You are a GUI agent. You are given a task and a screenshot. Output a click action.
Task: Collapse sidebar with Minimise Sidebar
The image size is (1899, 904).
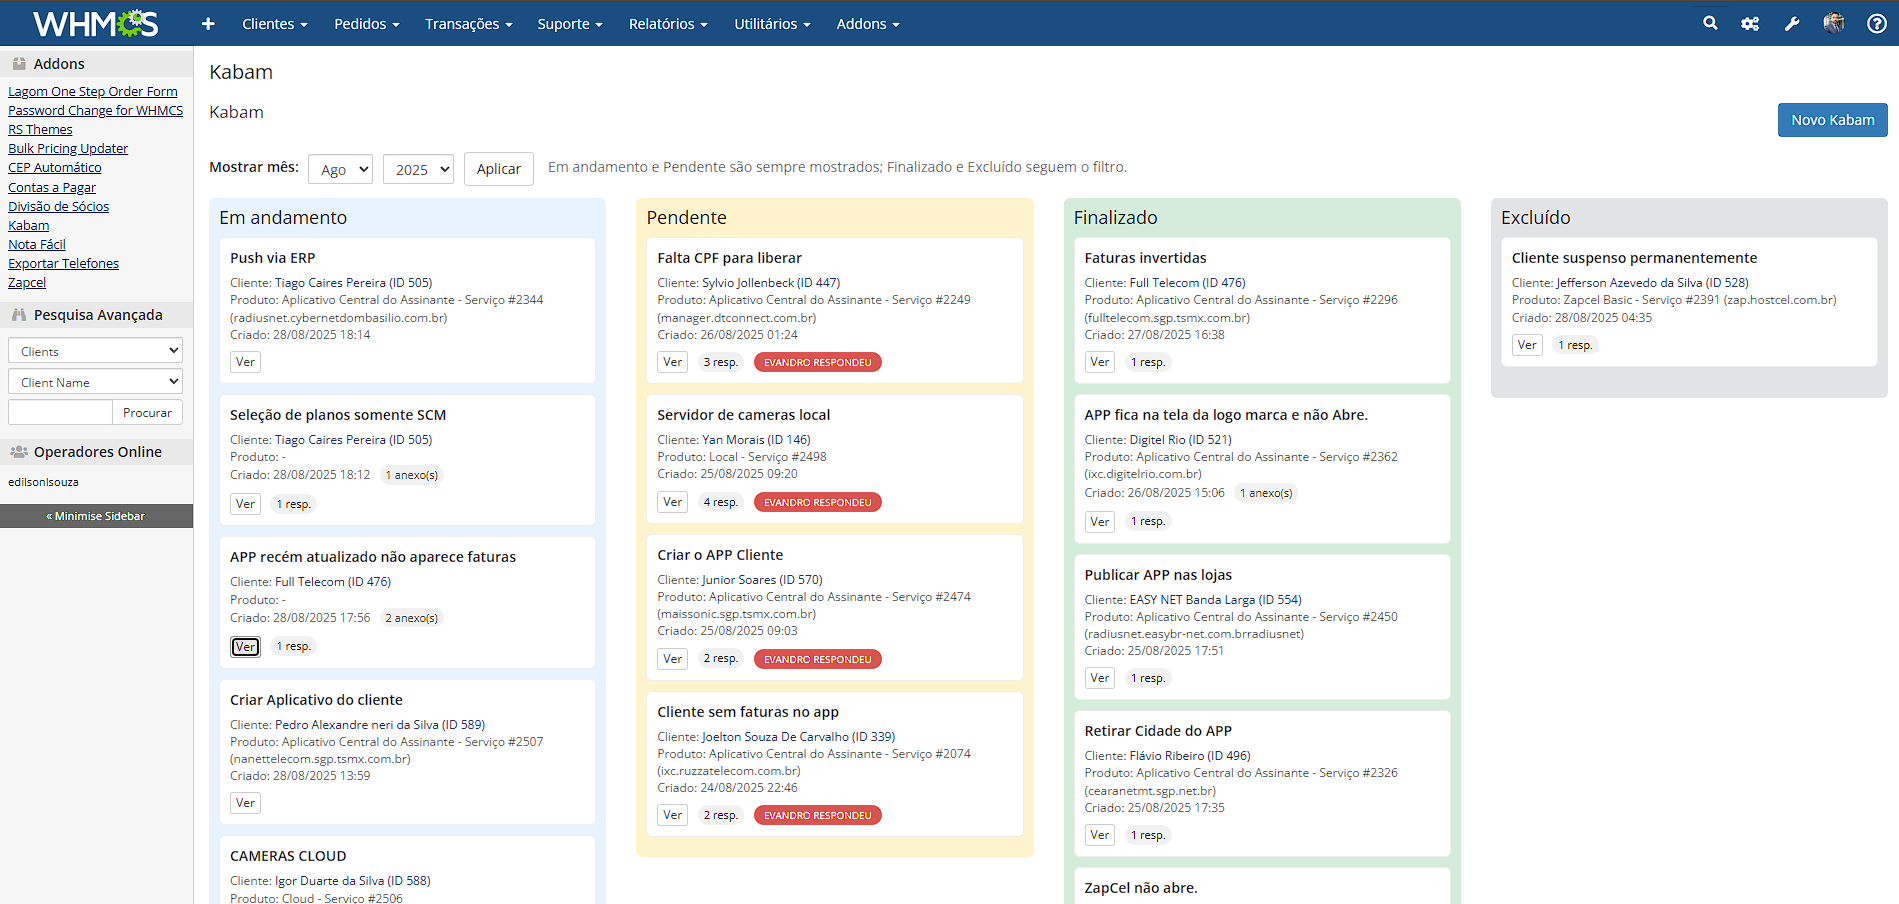(96, 516)
